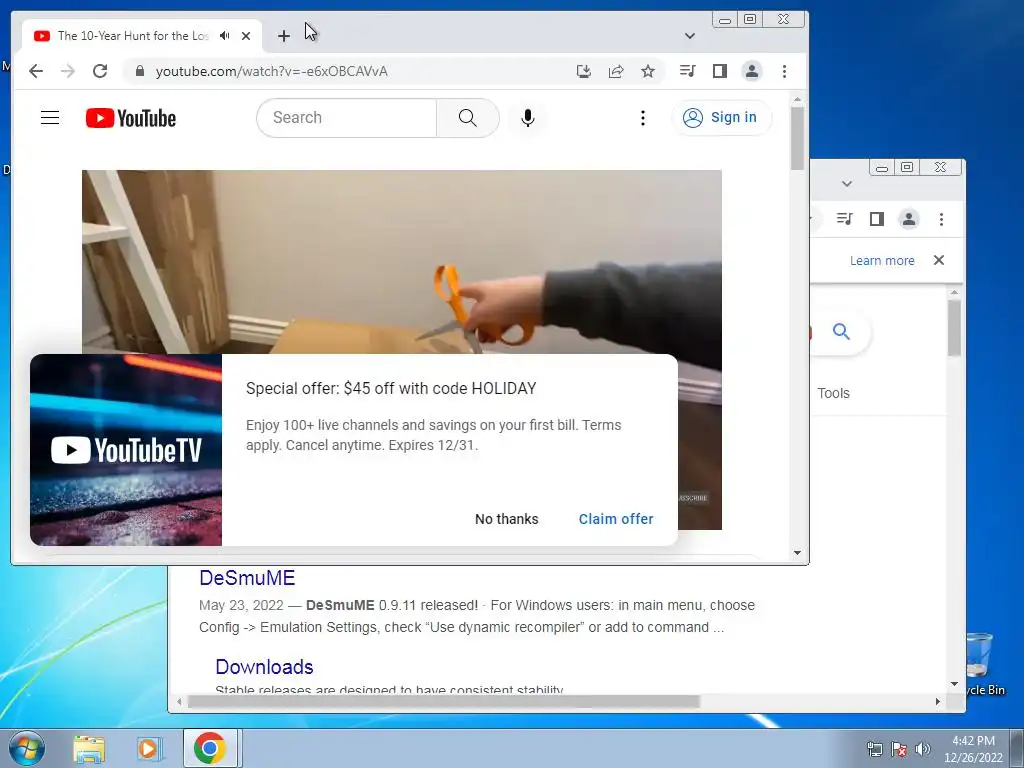
Task: Toggle side panel in the background Chrome window
Action: click(x=876, y=219)
